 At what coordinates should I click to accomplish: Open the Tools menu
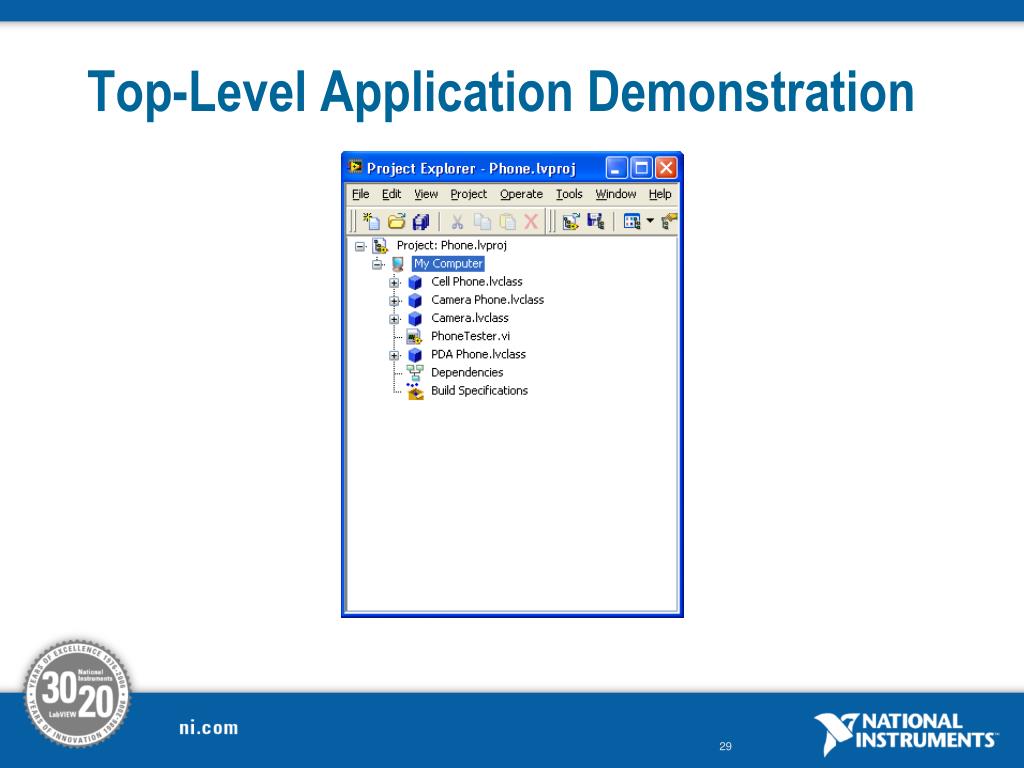pyautogui.click(x=569, y=194)
